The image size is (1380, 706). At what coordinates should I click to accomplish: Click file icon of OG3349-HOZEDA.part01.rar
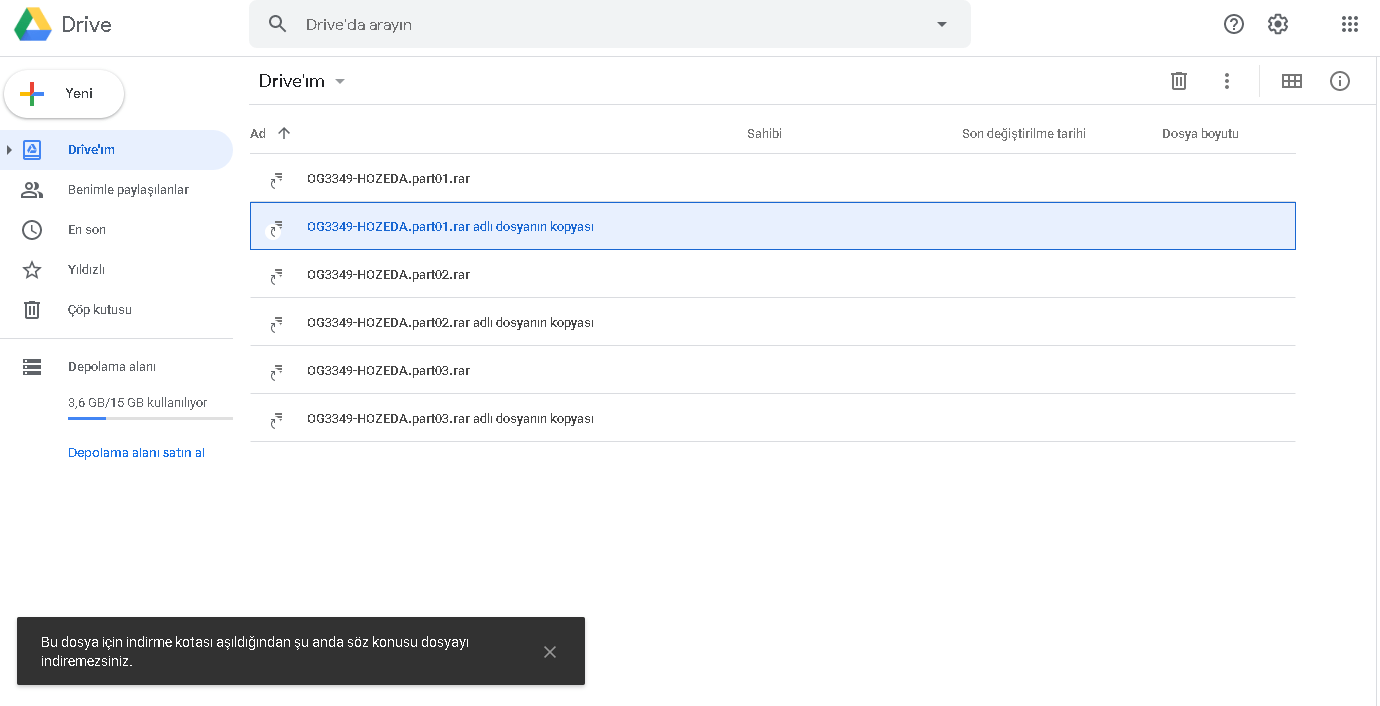(277, 180)
